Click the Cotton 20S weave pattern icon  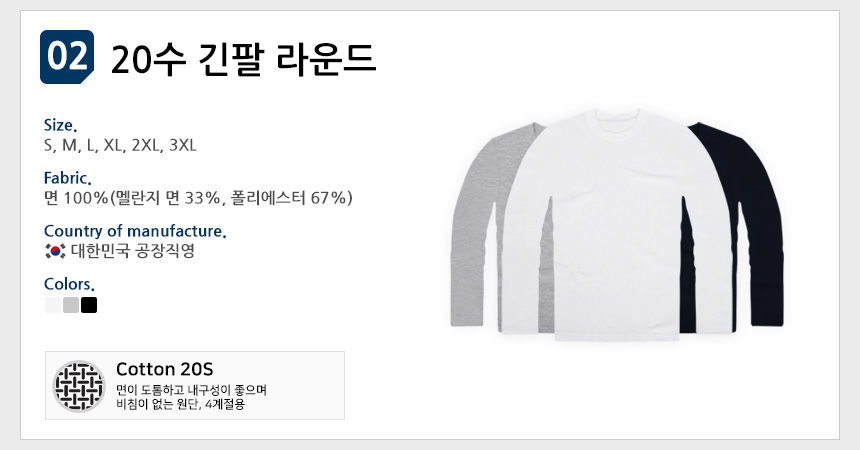pos(79,386)
